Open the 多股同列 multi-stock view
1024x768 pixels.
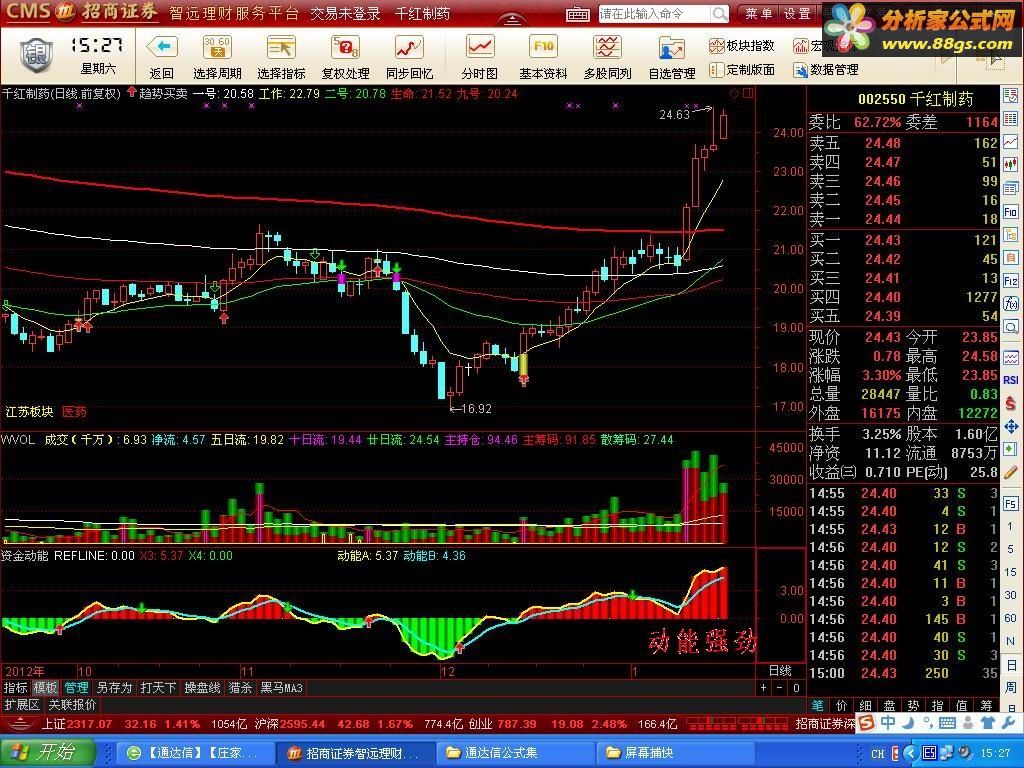(607, 57)
